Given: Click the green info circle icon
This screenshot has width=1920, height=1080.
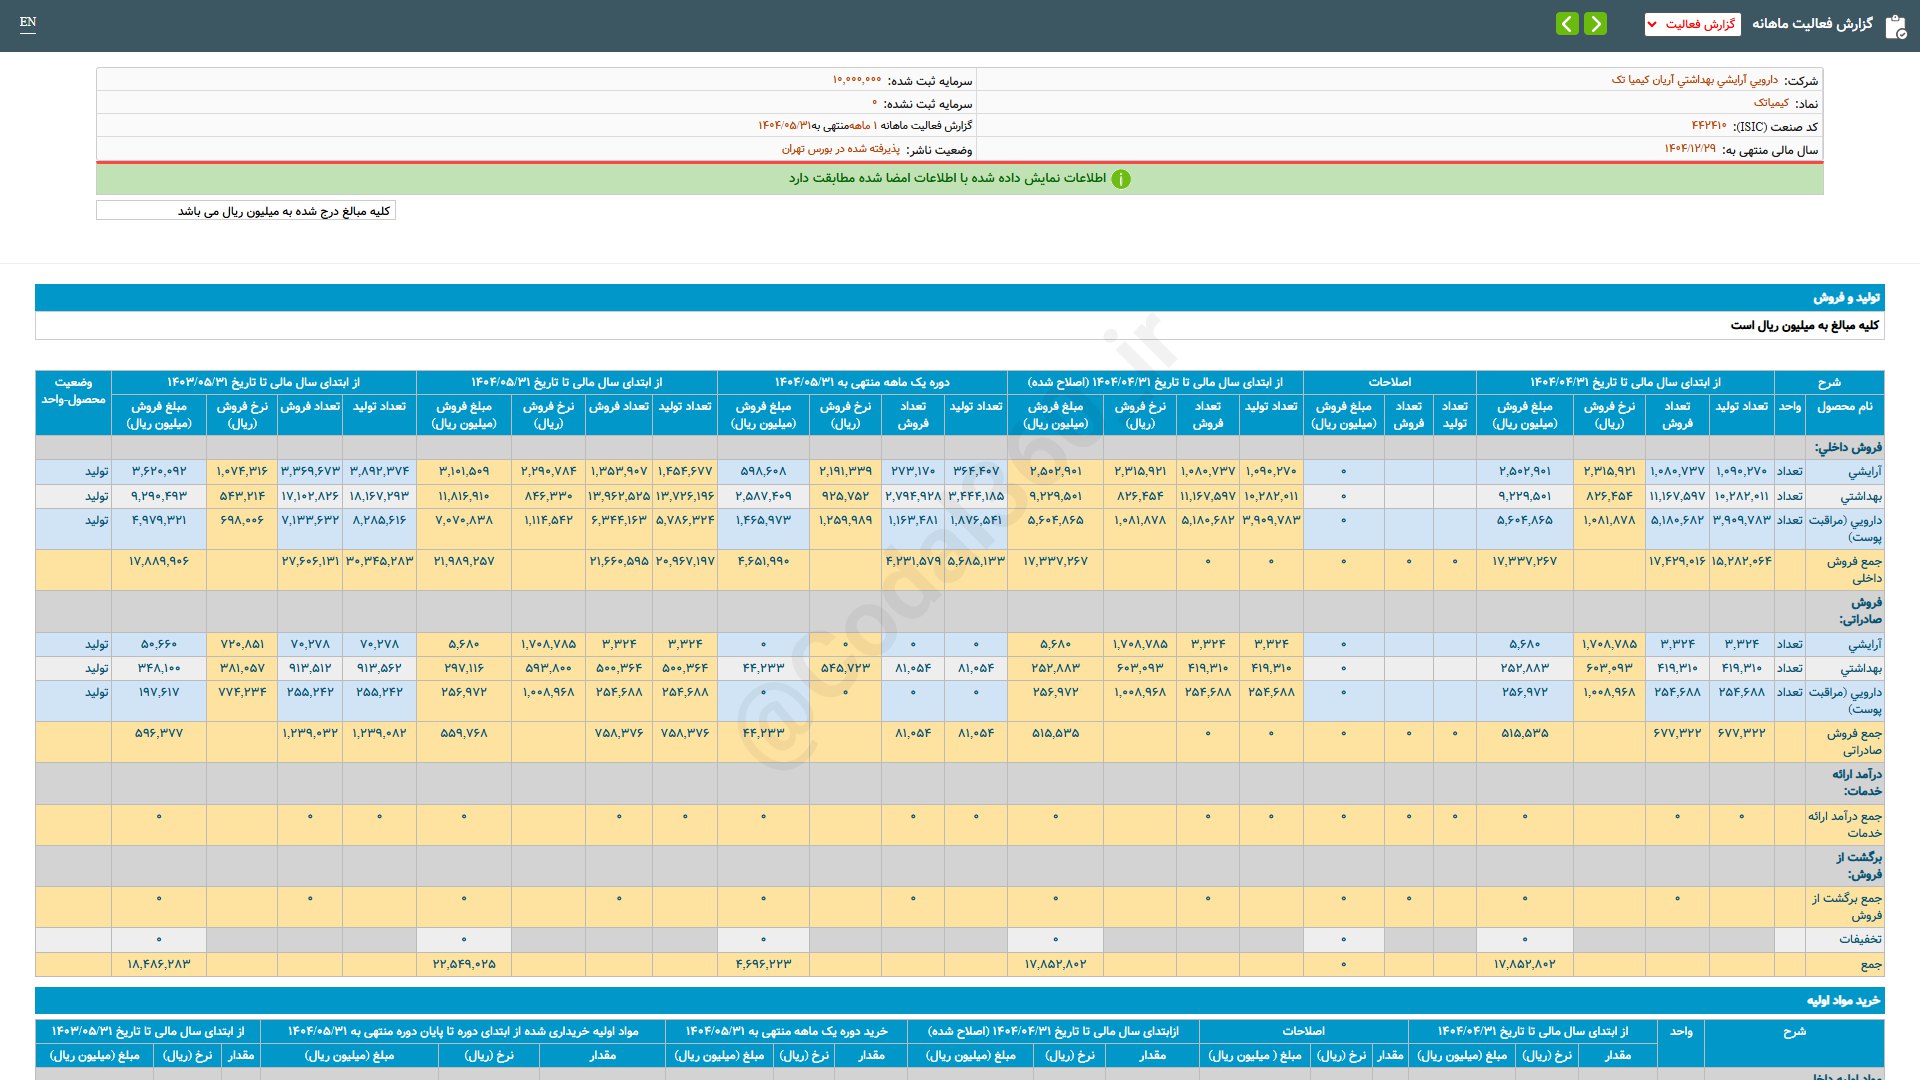Looking at the screenshot, I should pyautogui.click(x=1121, y=179).
